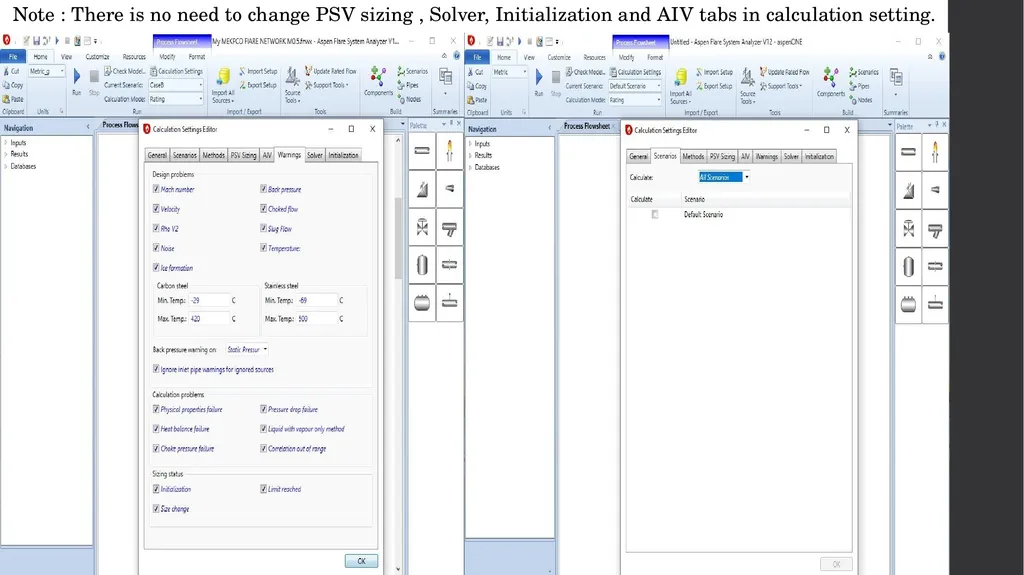1024x575 pixels.
Task: Toggle the Rho V2 checkbox
Action: [156, 228]
